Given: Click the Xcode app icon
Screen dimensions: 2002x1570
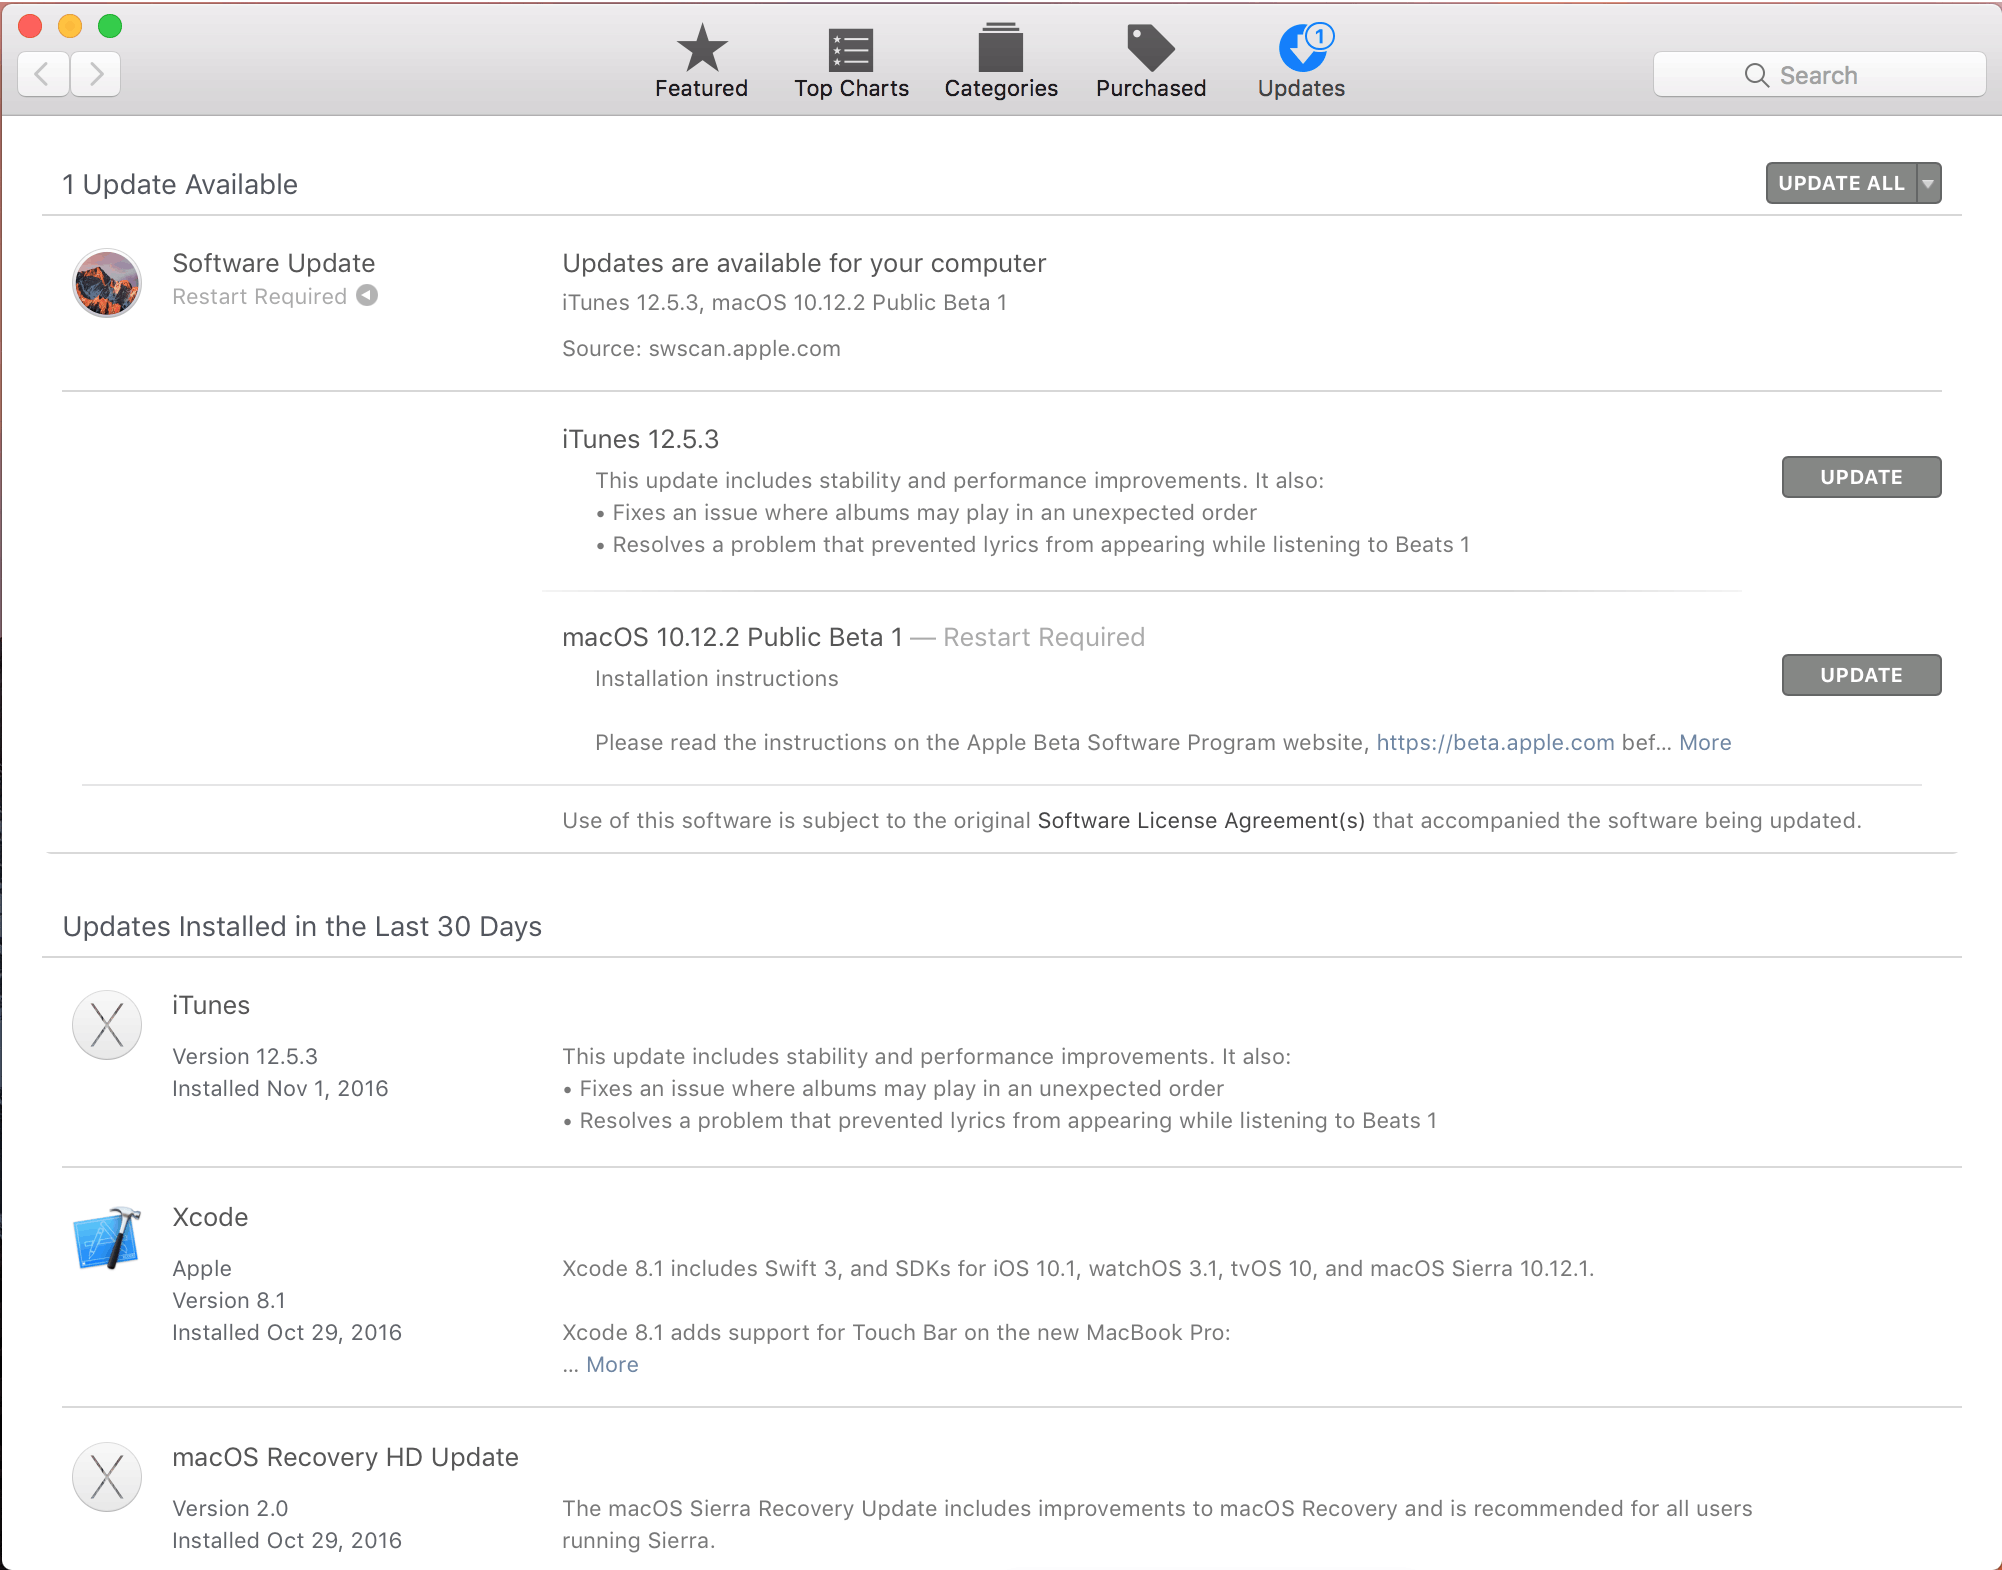Looking at the screenshot, I should coord(107,1238).
